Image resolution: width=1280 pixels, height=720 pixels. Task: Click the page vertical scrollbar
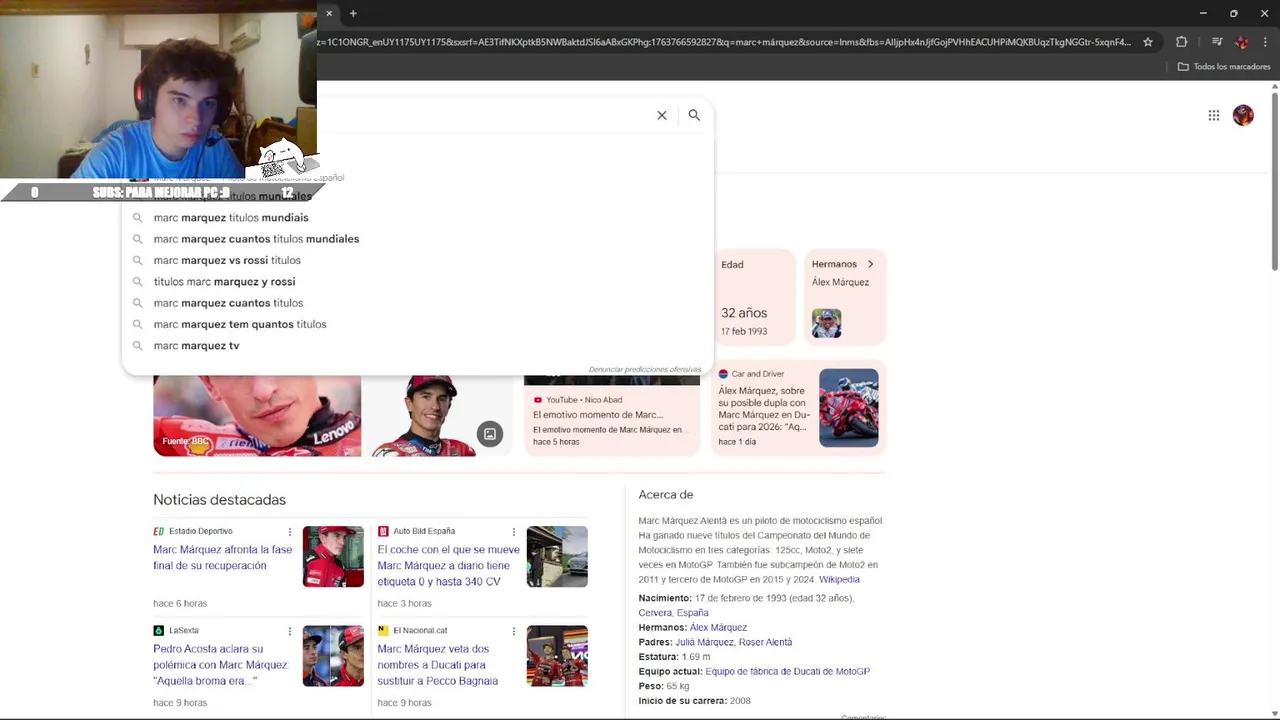click(x=1275, y=180)
